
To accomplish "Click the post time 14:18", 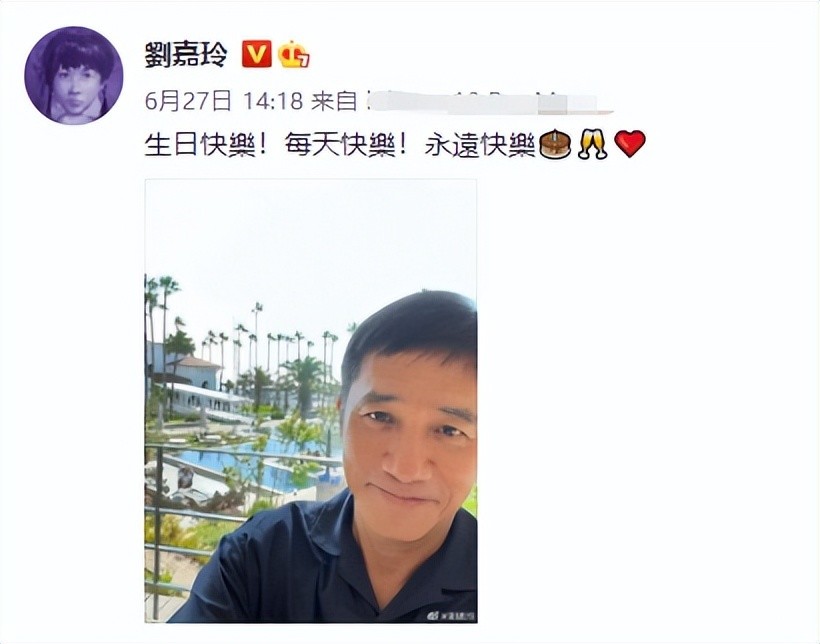I will 274,100.
